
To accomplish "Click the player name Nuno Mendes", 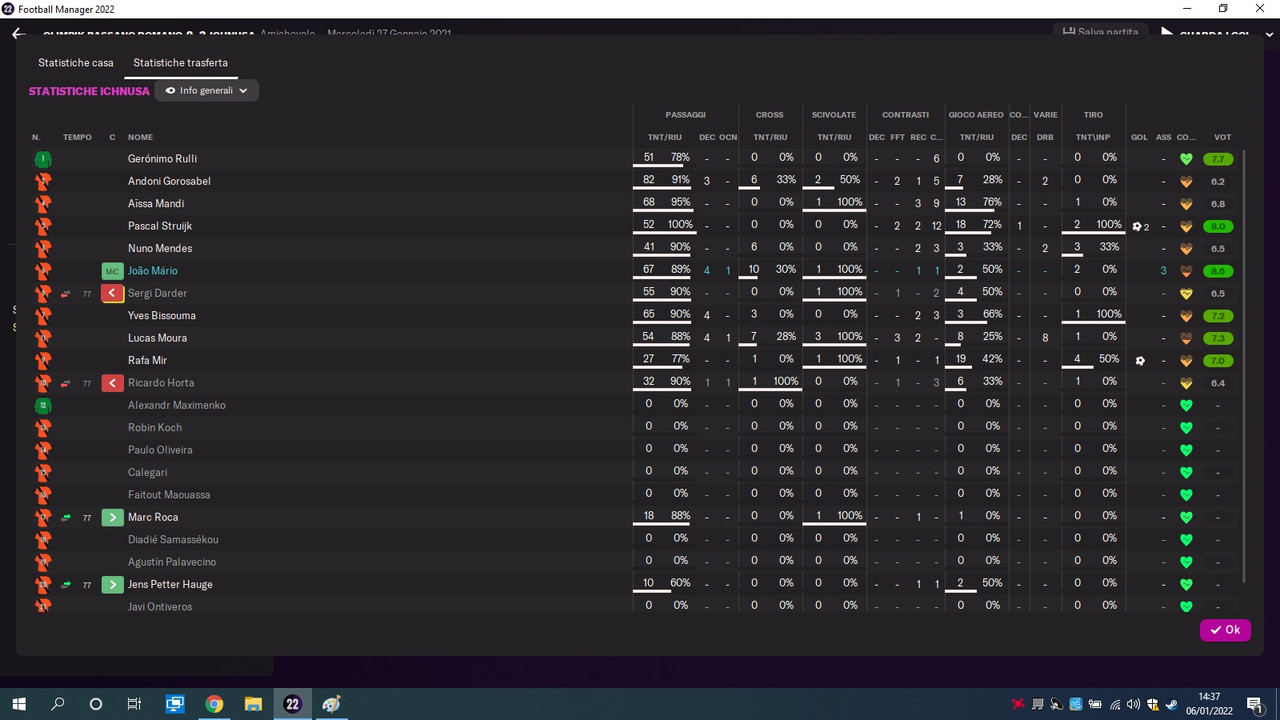I will tap(160, 248).
